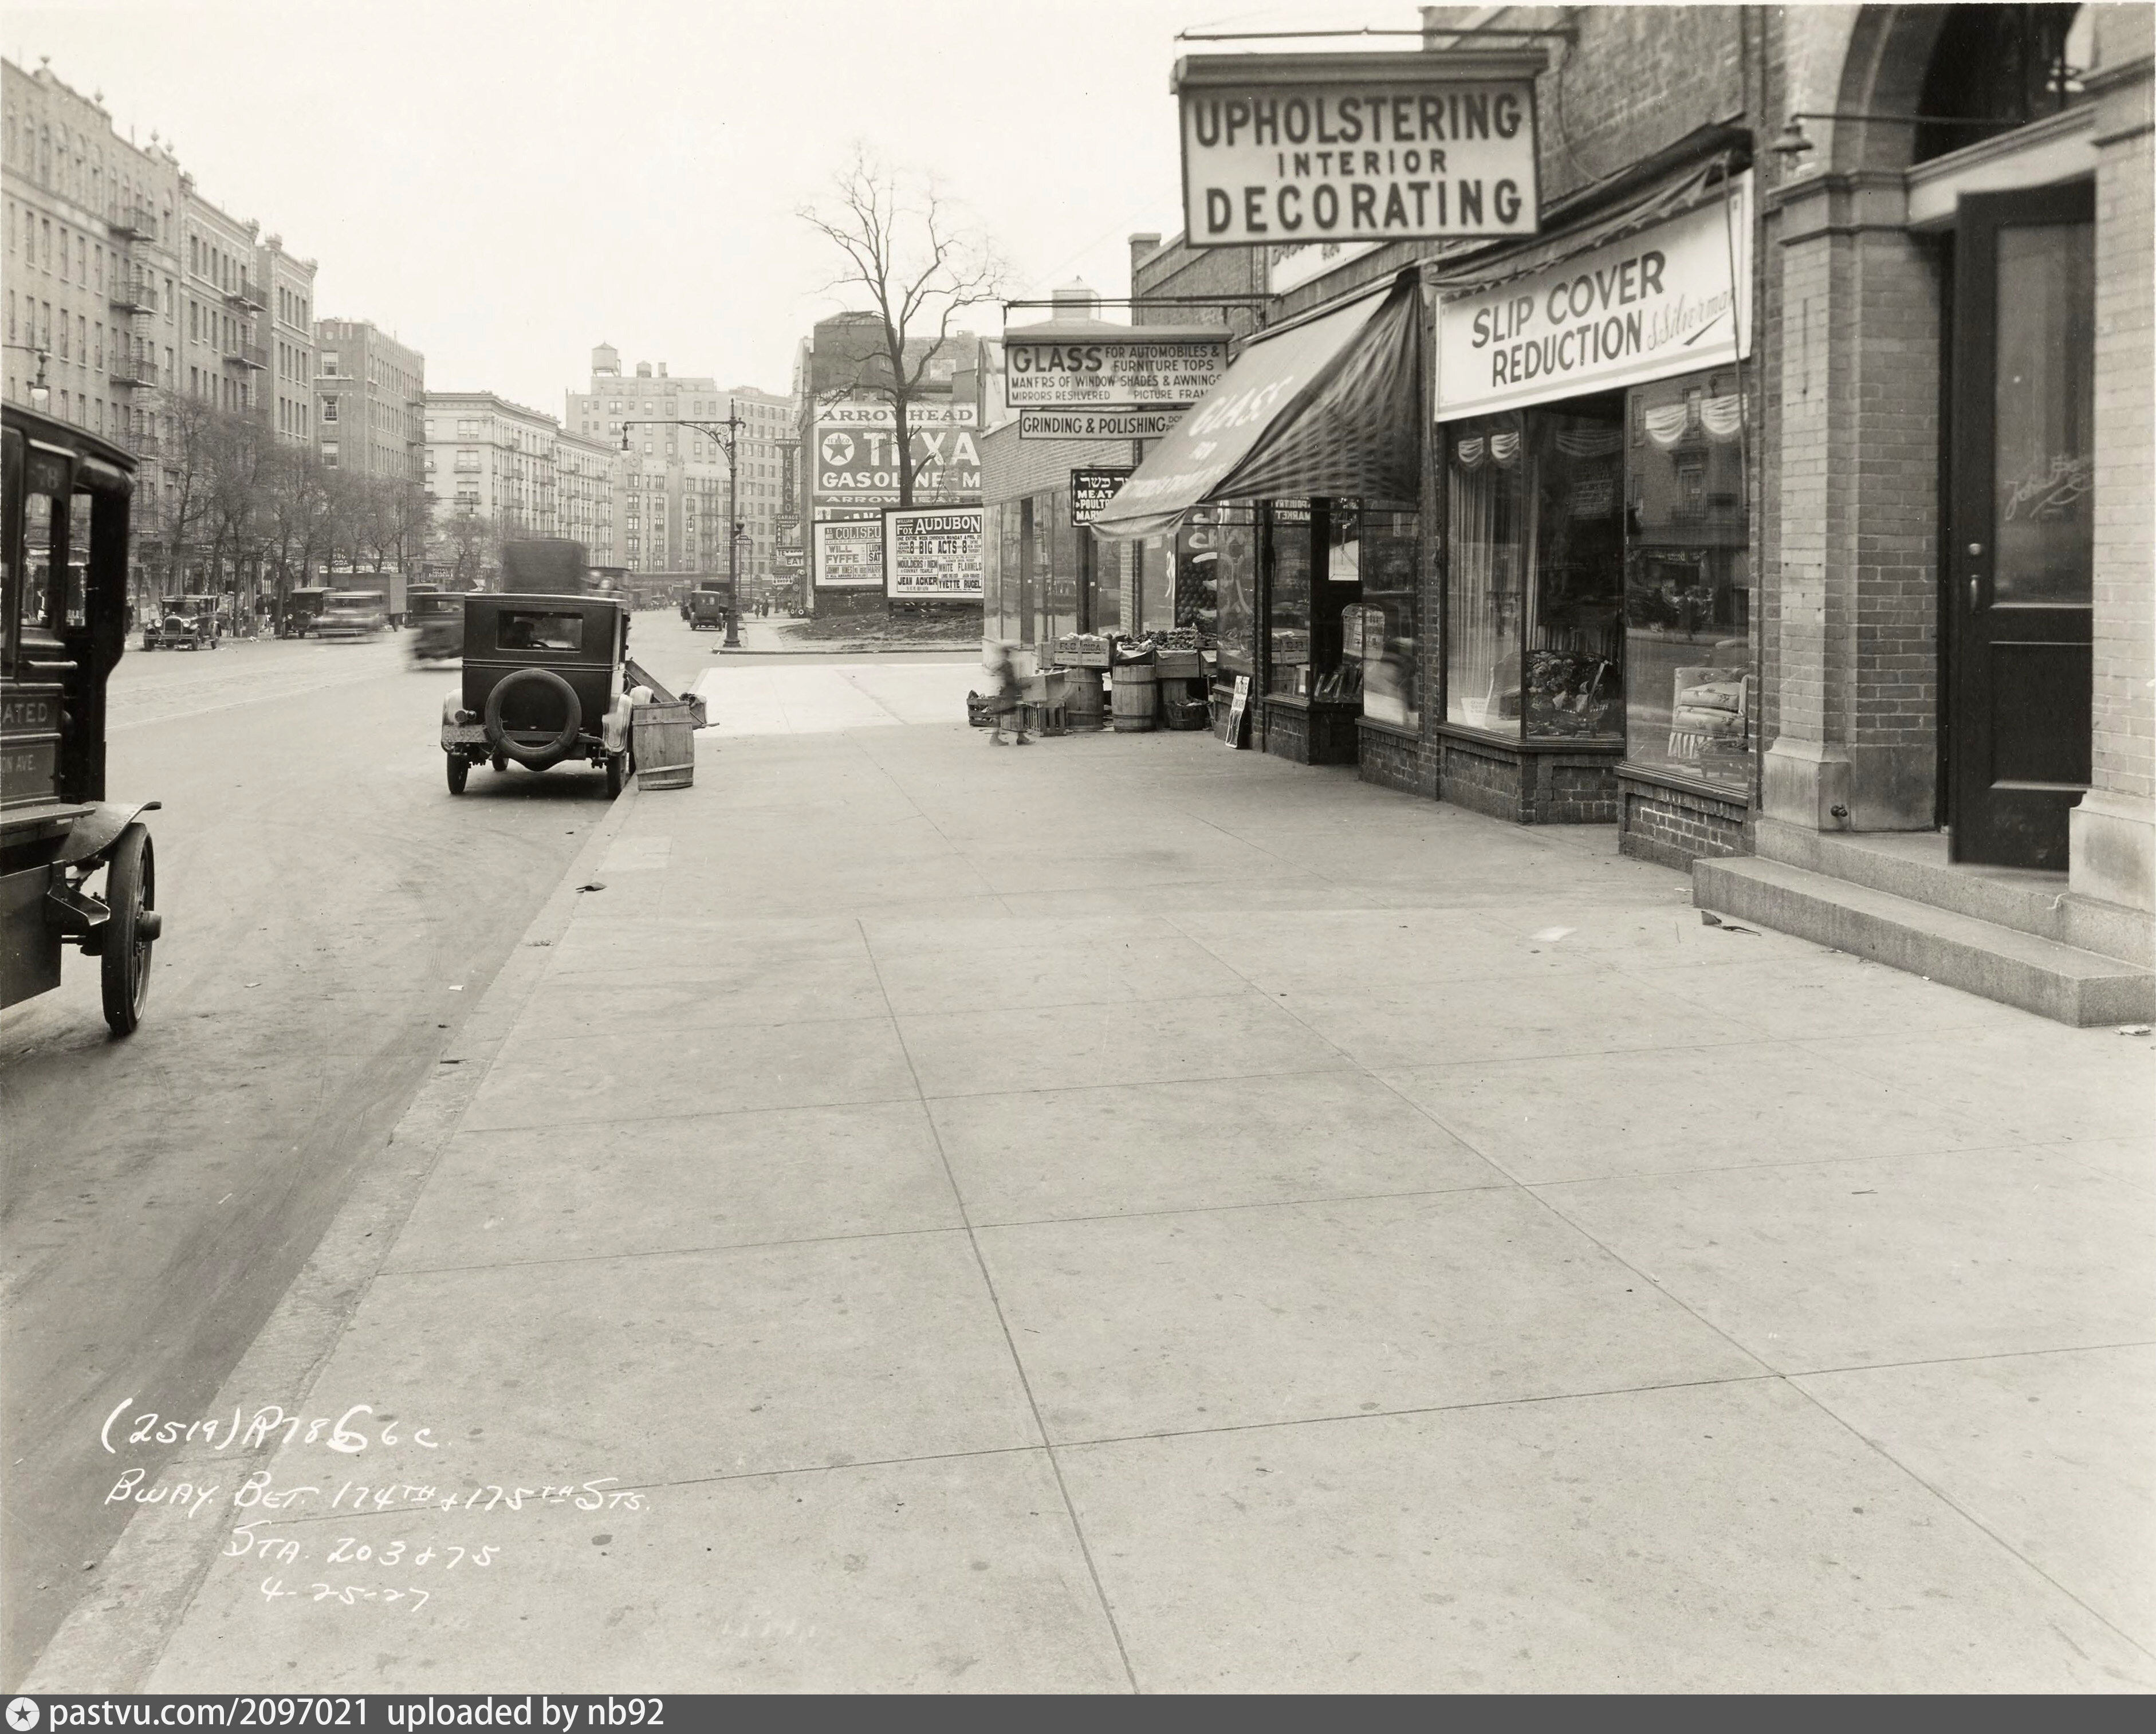Click the street lamp post near corner
Screen dimensions: 2156x1734
tap(732, 540)
